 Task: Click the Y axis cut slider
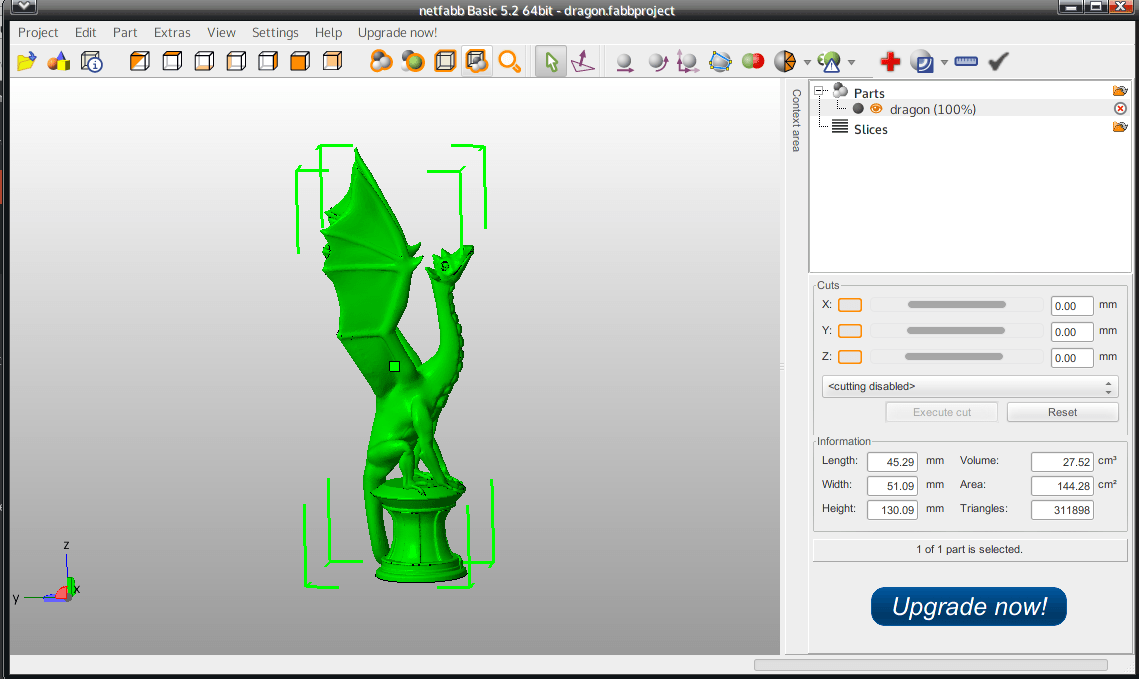(x=955, y=330)
